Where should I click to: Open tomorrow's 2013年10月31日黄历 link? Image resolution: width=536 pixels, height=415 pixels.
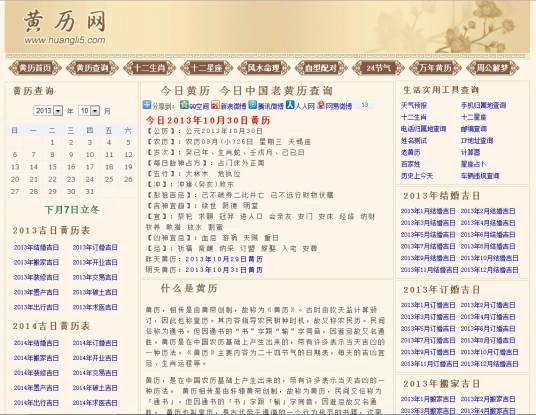click(x=224, y=270)
